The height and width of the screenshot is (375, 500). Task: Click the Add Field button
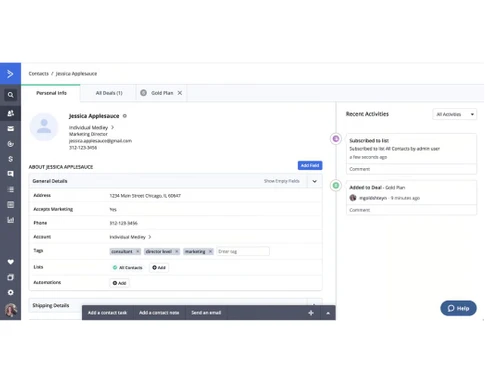[310, 166]
